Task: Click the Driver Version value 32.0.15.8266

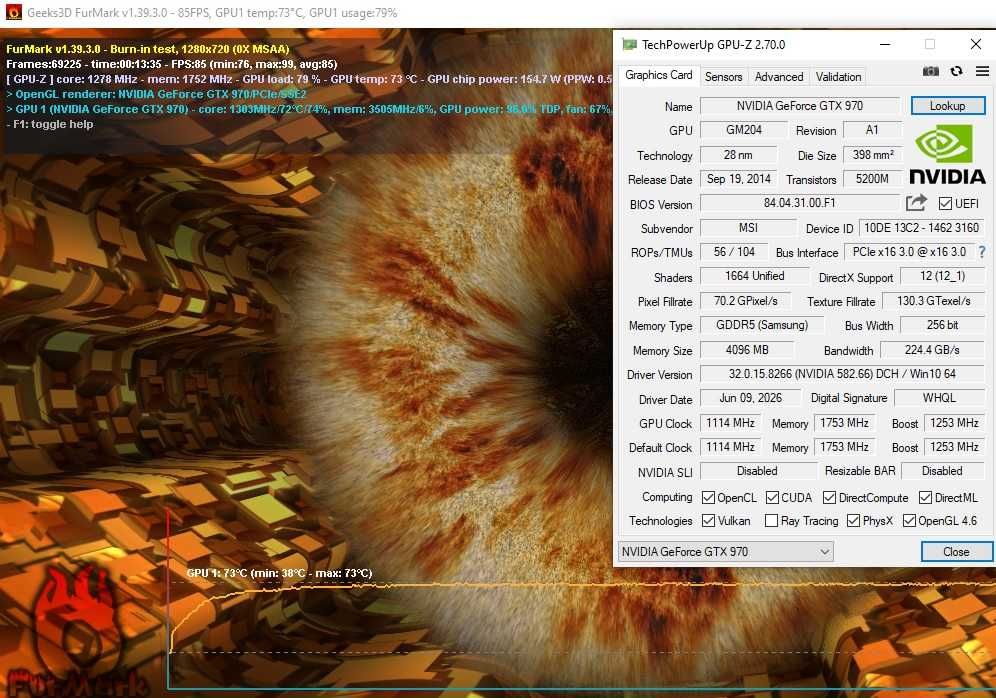Action: [x=842, y=373]
